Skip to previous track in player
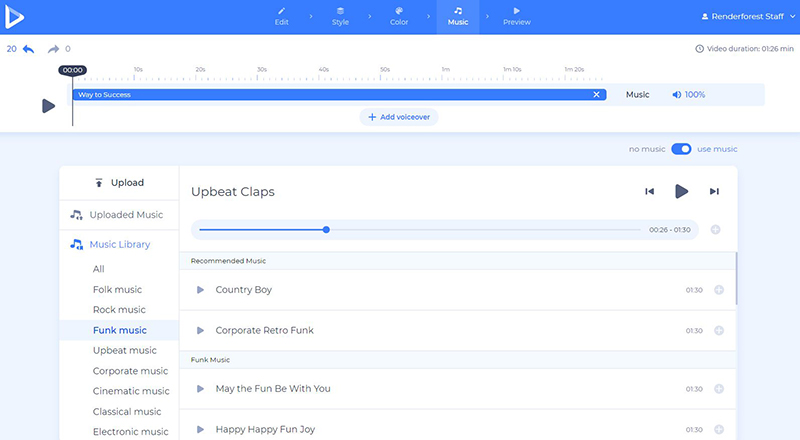Image resolution: width=800 pixels, height=440 pixels. (x=649, y=191)
